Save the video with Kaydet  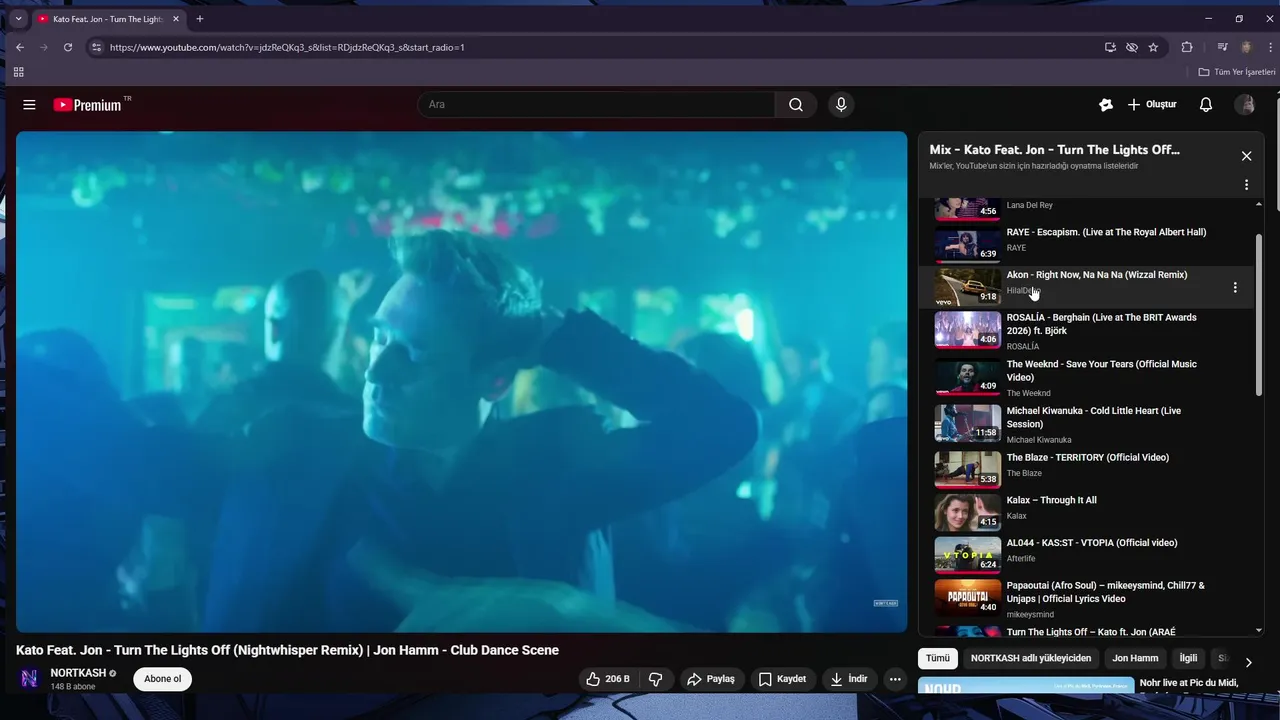[782, 679]
